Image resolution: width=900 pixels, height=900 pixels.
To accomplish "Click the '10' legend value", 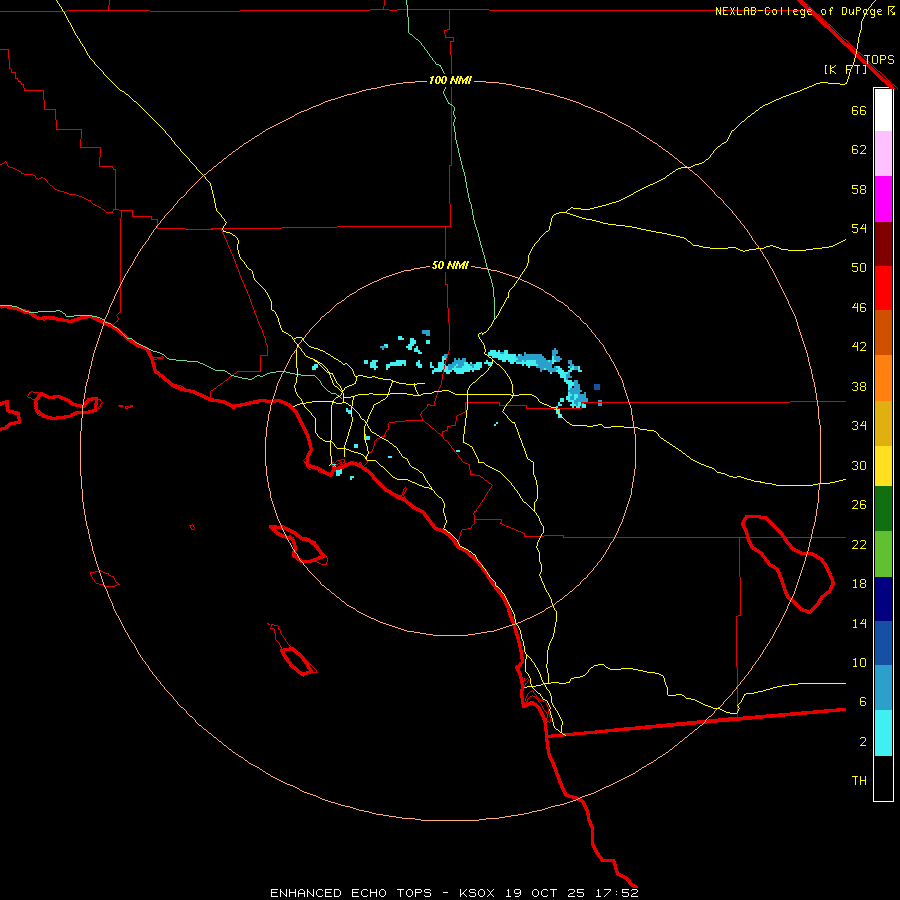I will click(x=859, y=663).
